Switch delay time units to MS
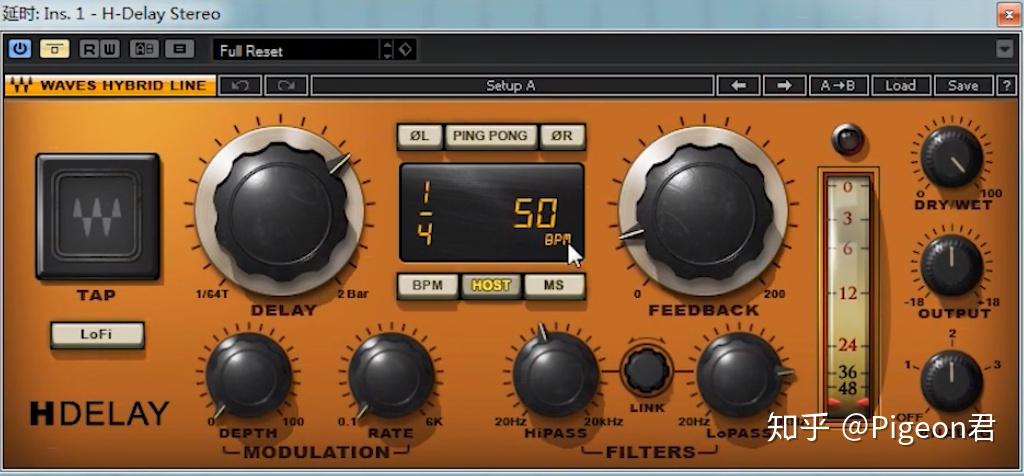The width and height of the screenshot is (1024, 476). click(x=554, y=285)
